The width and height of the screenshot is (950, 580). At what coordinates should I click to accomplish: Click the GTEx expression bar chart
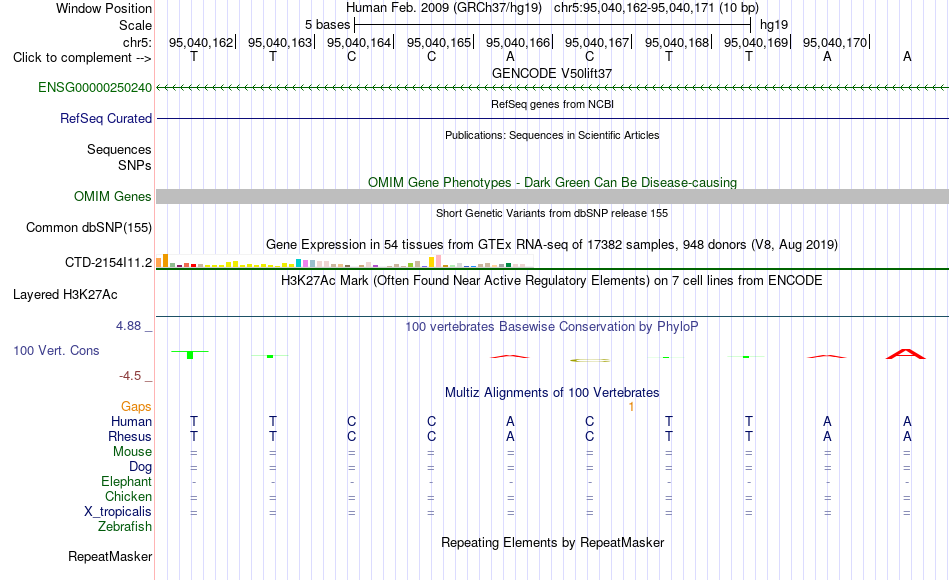click(344, 261)
